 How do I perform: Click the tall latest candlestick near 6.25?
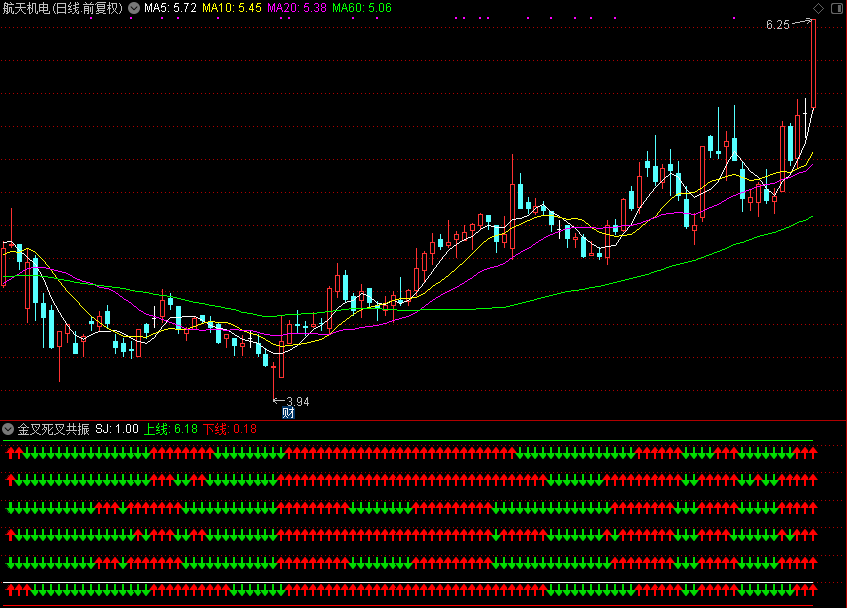click(x=813, y=62)
